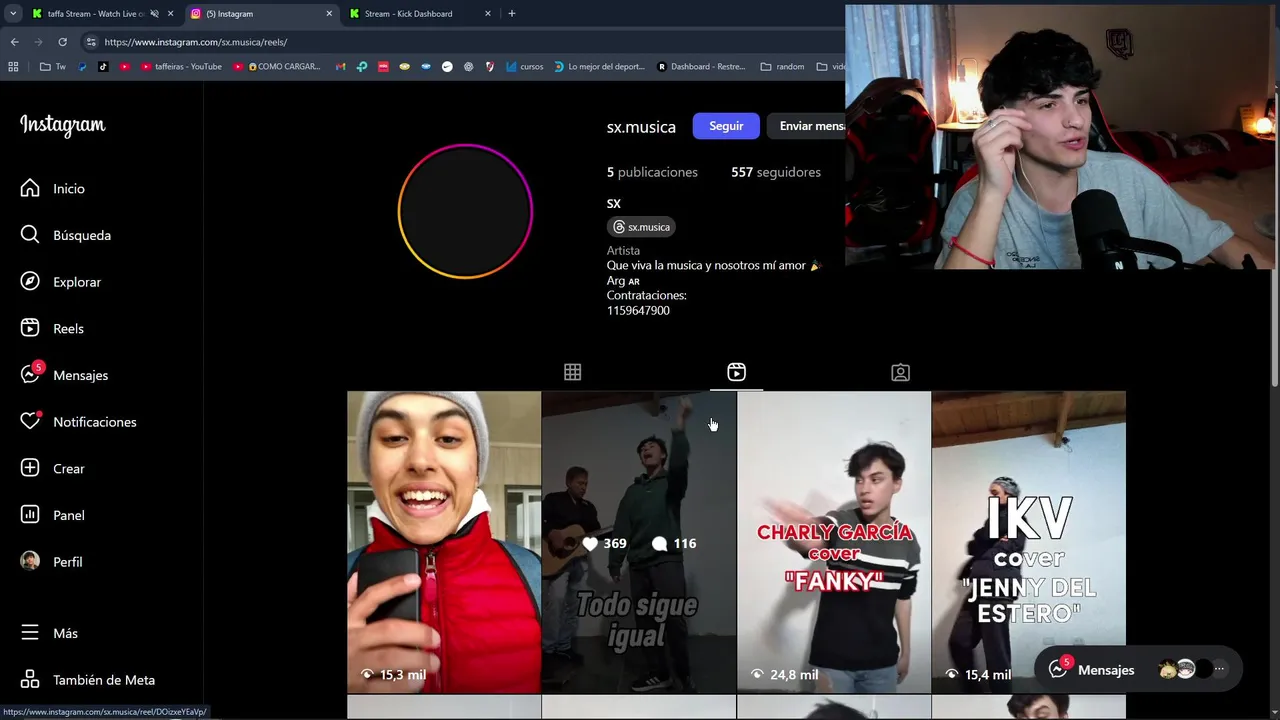Open the Charly García 'Fanky' cover reel
1280x720 pixels.
coord(834,542)
